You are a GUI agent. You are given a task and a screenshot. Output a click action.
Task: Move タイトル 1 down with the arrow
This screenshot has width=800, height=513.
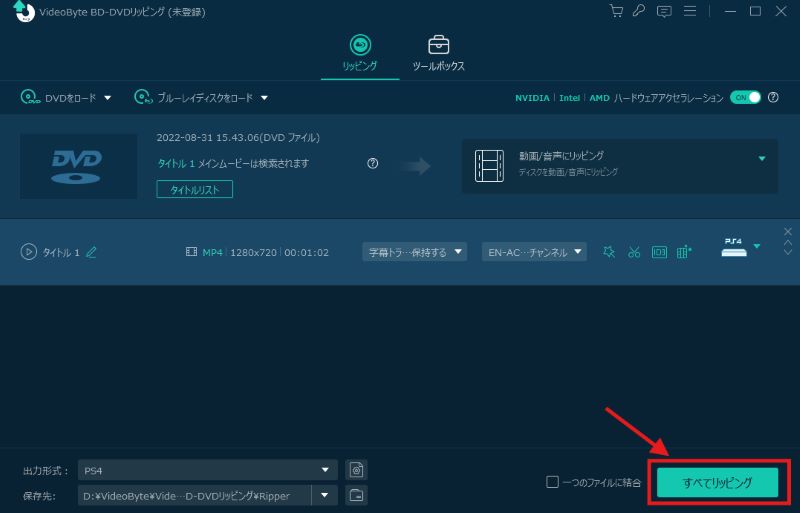[788, 252]
